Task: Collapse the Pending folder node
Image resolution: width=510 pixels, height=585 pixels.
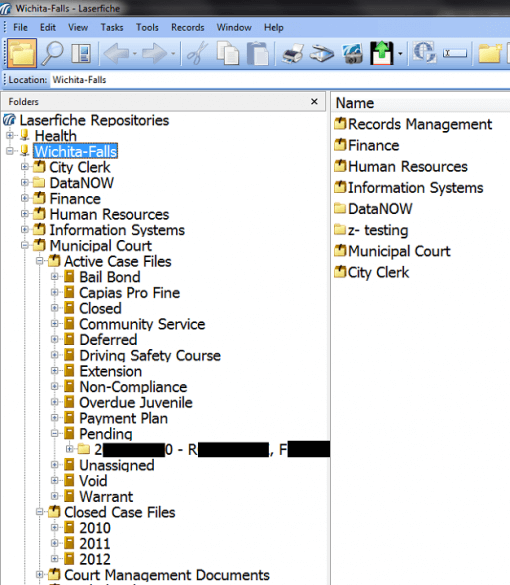Action: tap(54, 434)
